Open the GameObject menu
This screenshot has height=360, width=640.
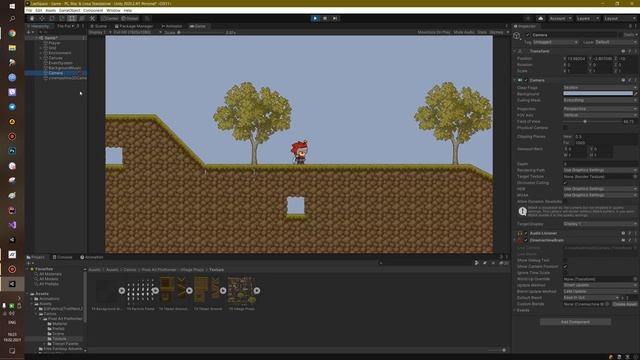(69, 10)
